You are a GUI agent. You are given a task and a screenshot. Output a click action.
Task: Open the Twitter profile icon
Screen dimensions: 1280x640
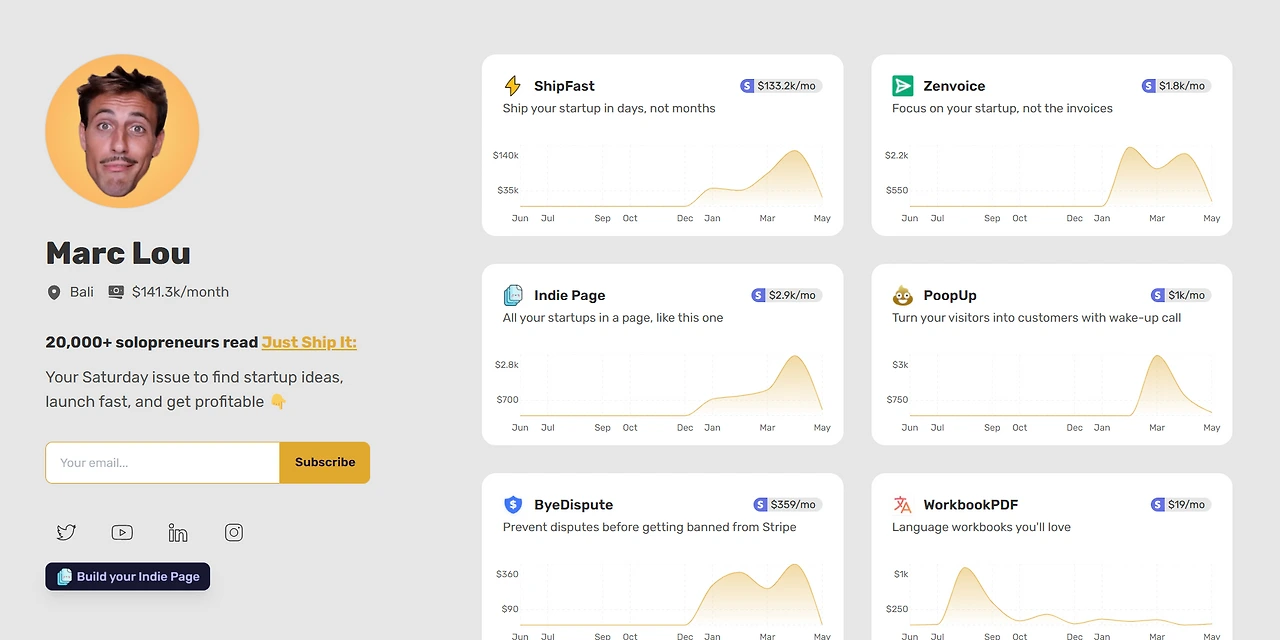pyautogui.click(x=66, y=533)
